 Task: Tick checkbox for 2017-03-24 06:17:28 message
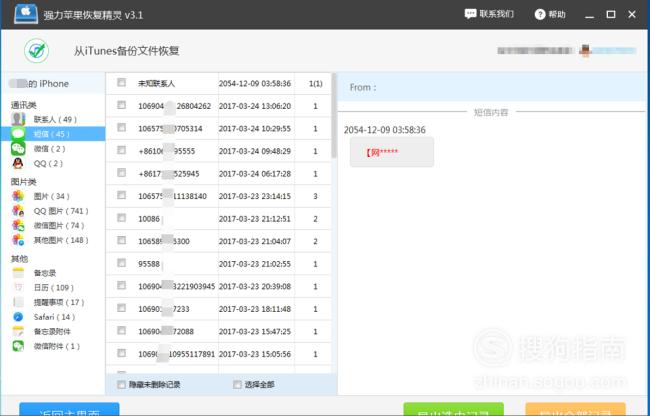point(121,172)
